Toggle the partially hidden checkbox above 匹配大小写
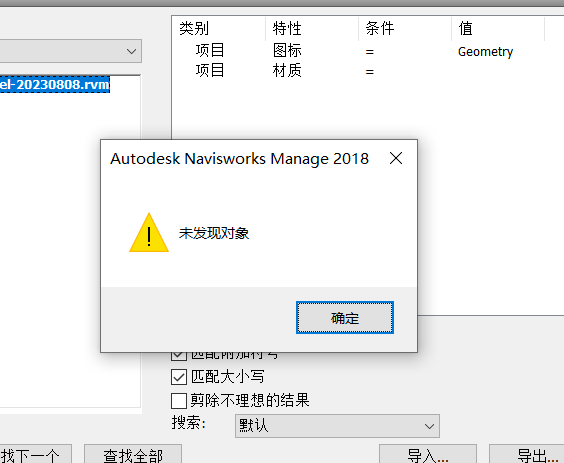 [x=179, y=356]
